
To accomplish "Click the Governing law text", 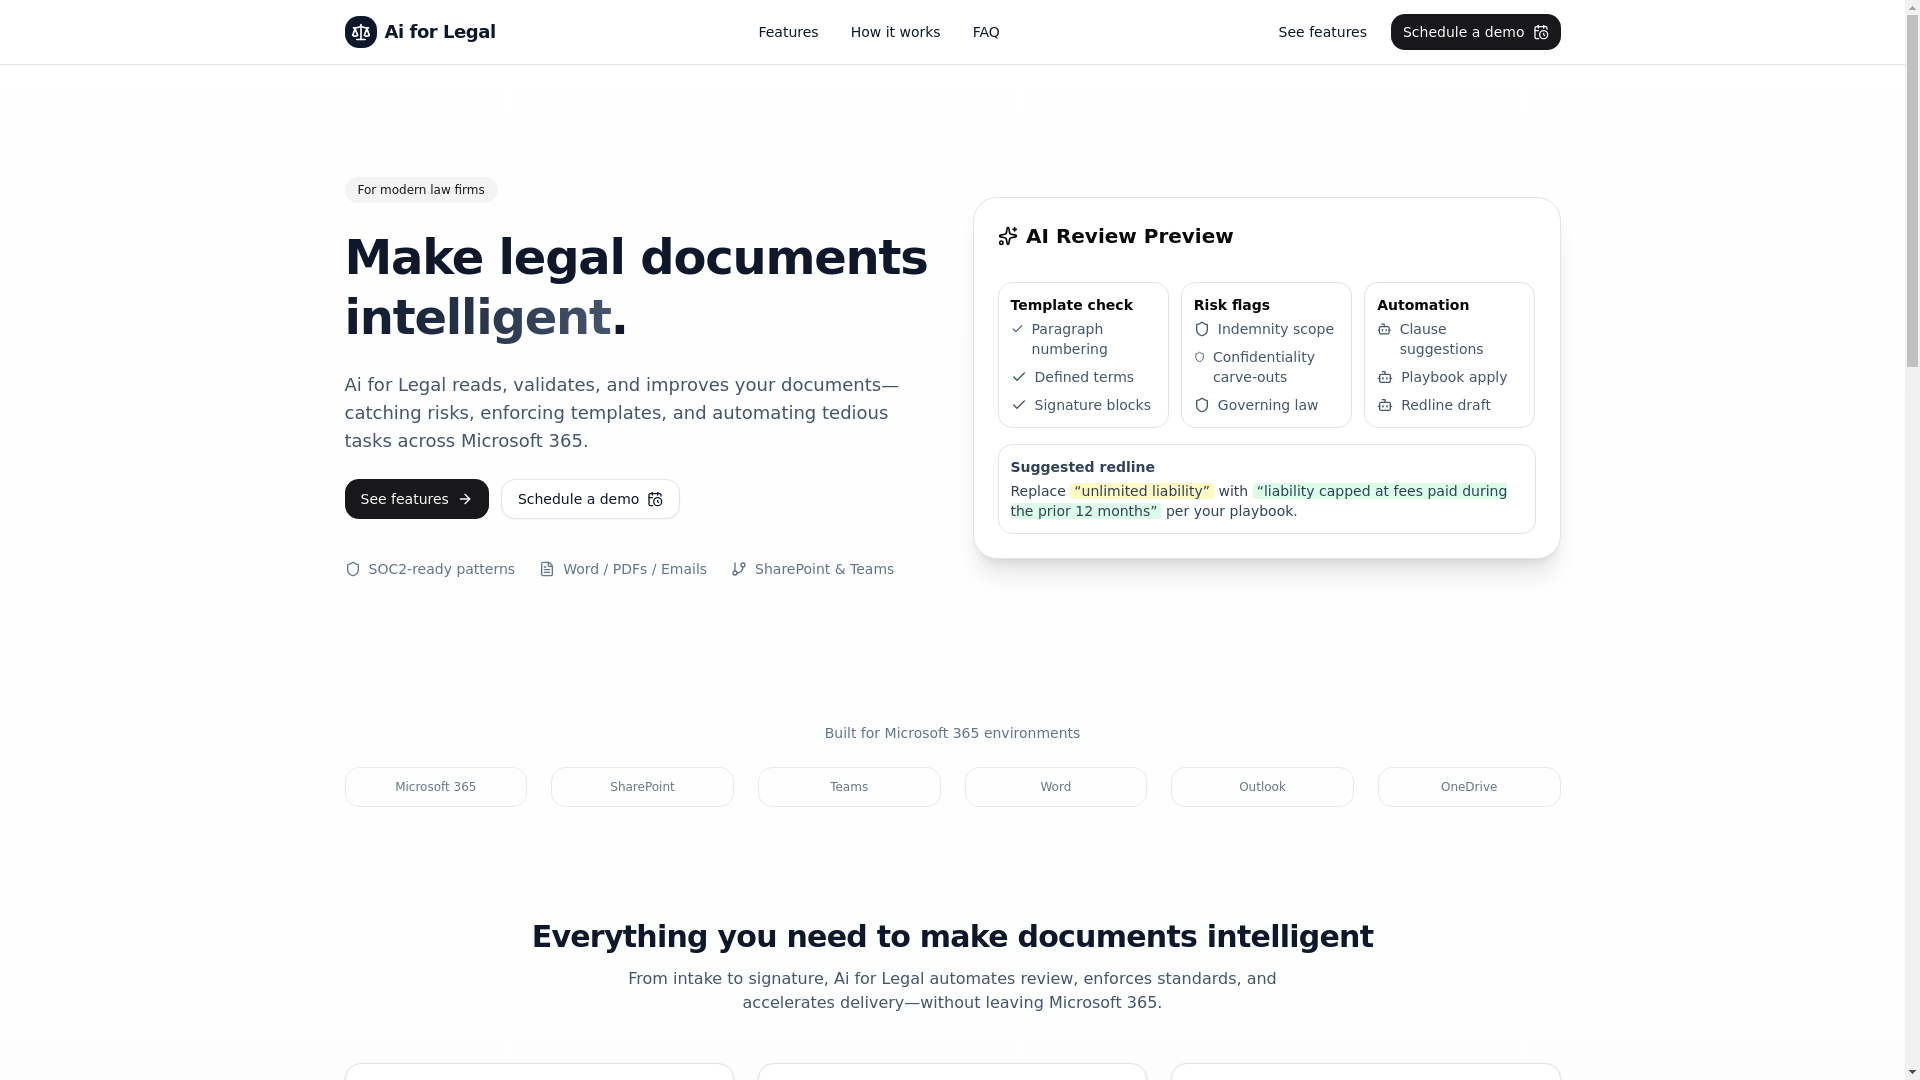I will coord(1268,405).
